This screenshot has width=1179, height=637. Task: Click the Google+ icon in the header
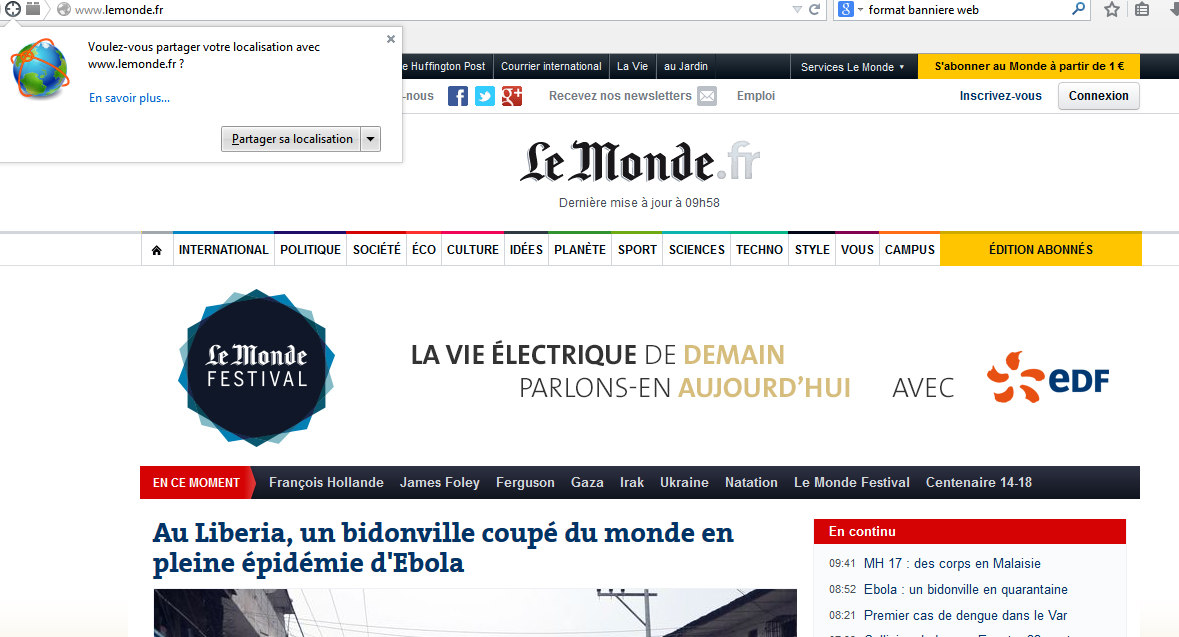(512, 96)
